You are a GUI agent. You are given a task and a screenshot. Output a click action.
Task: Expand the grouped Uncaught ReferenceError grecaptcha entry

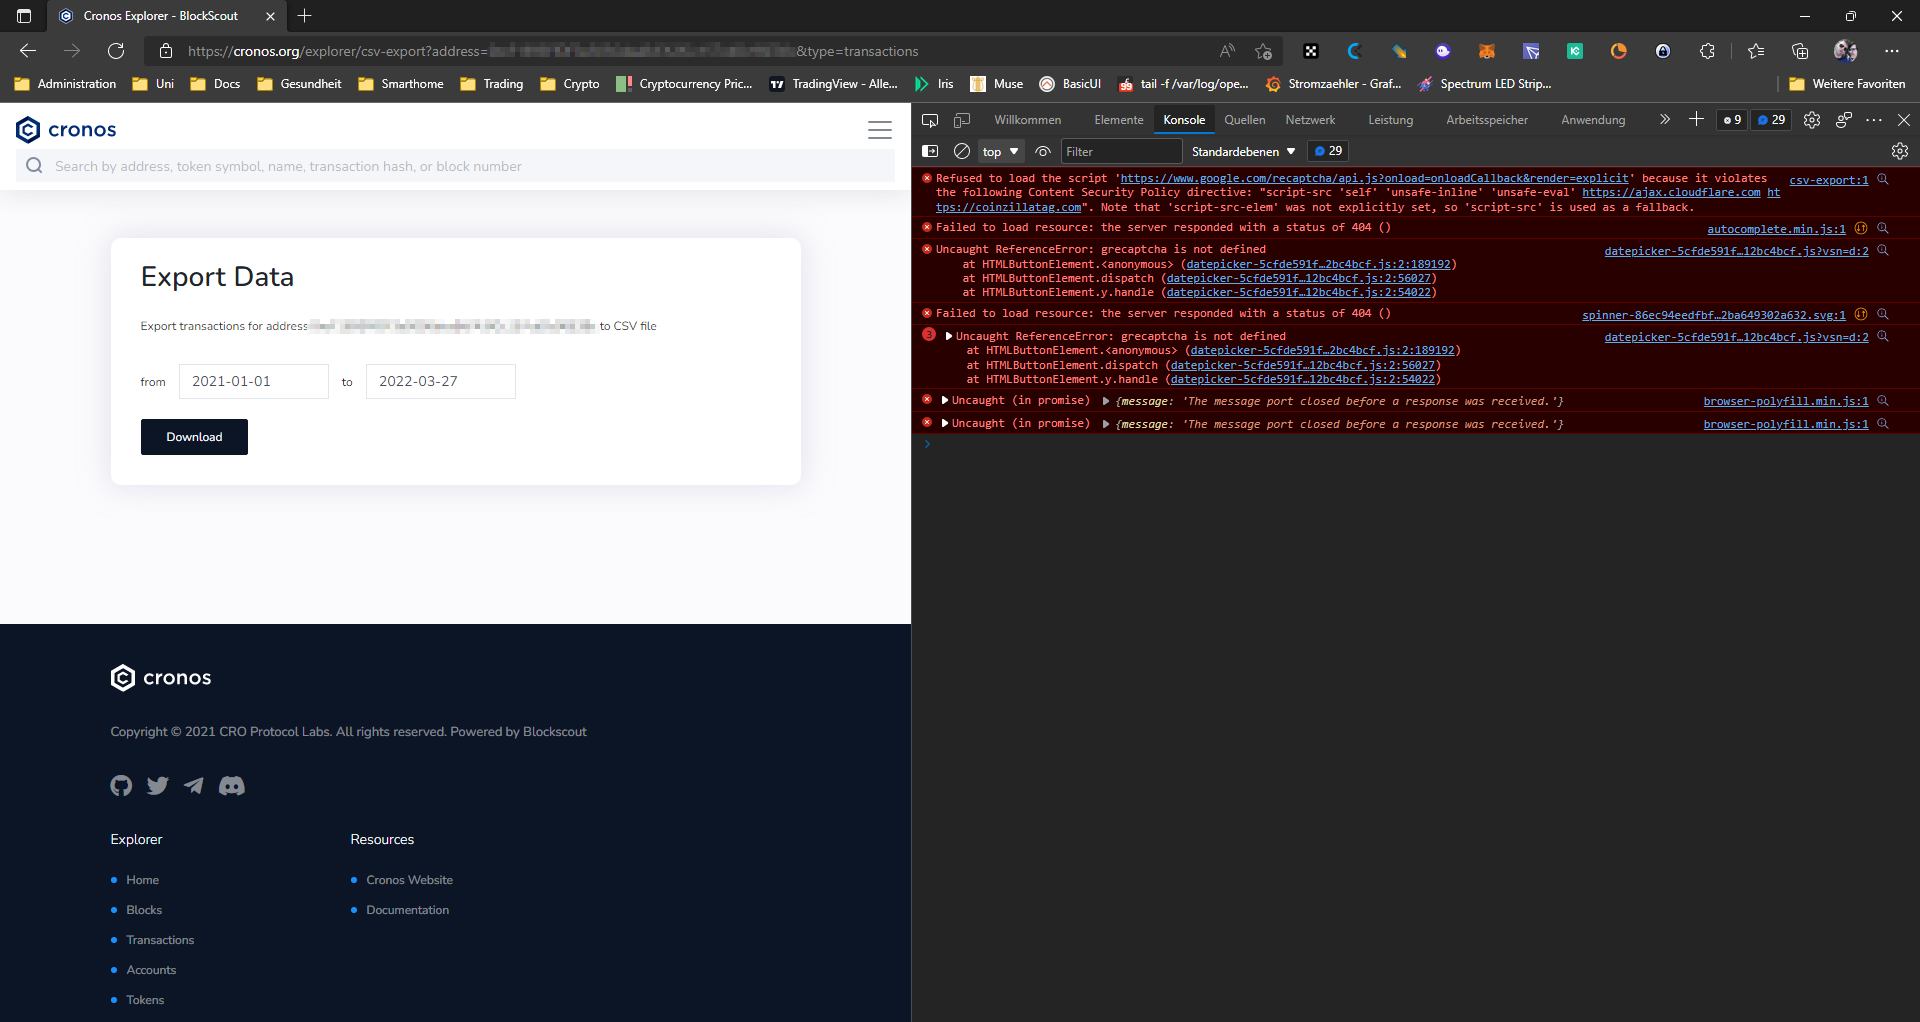point(949,336)
